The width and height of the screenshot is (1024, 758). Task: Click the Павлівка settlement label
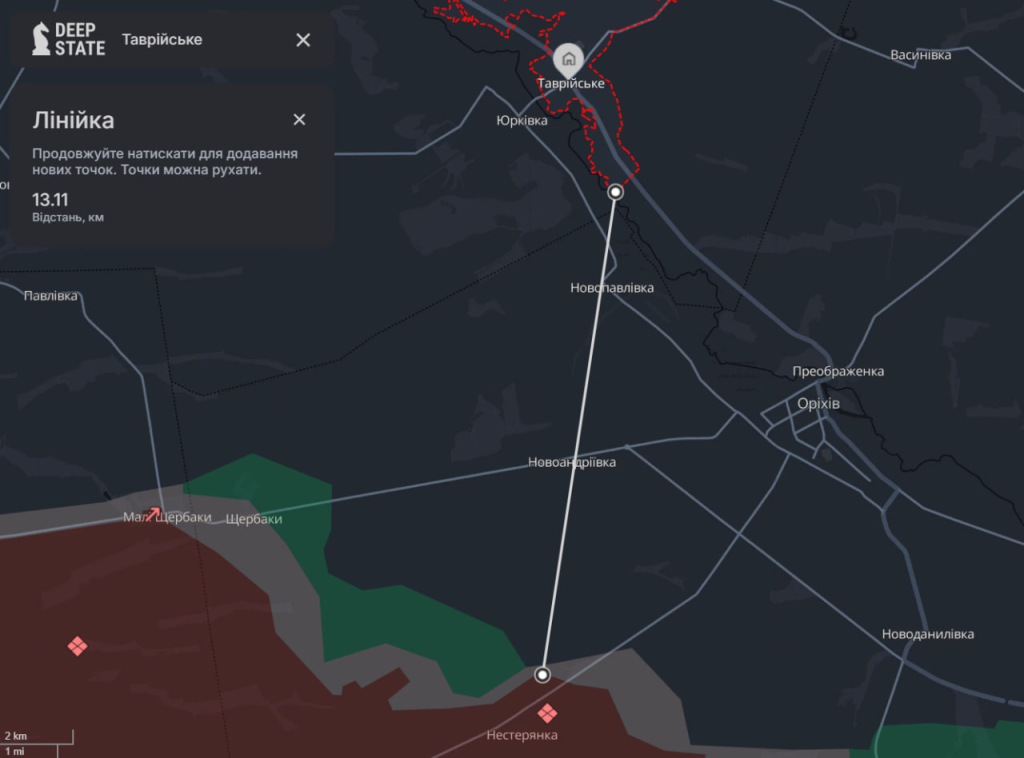51,296
